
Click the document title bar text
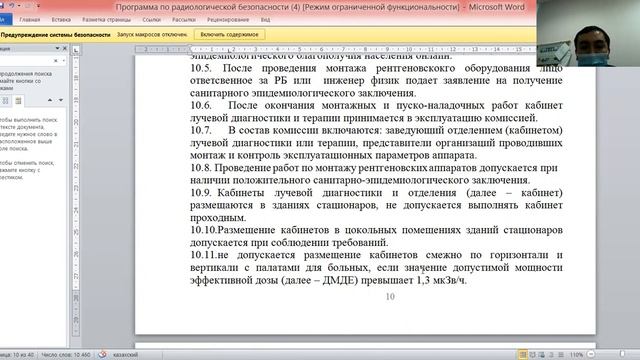coord(320,7)
